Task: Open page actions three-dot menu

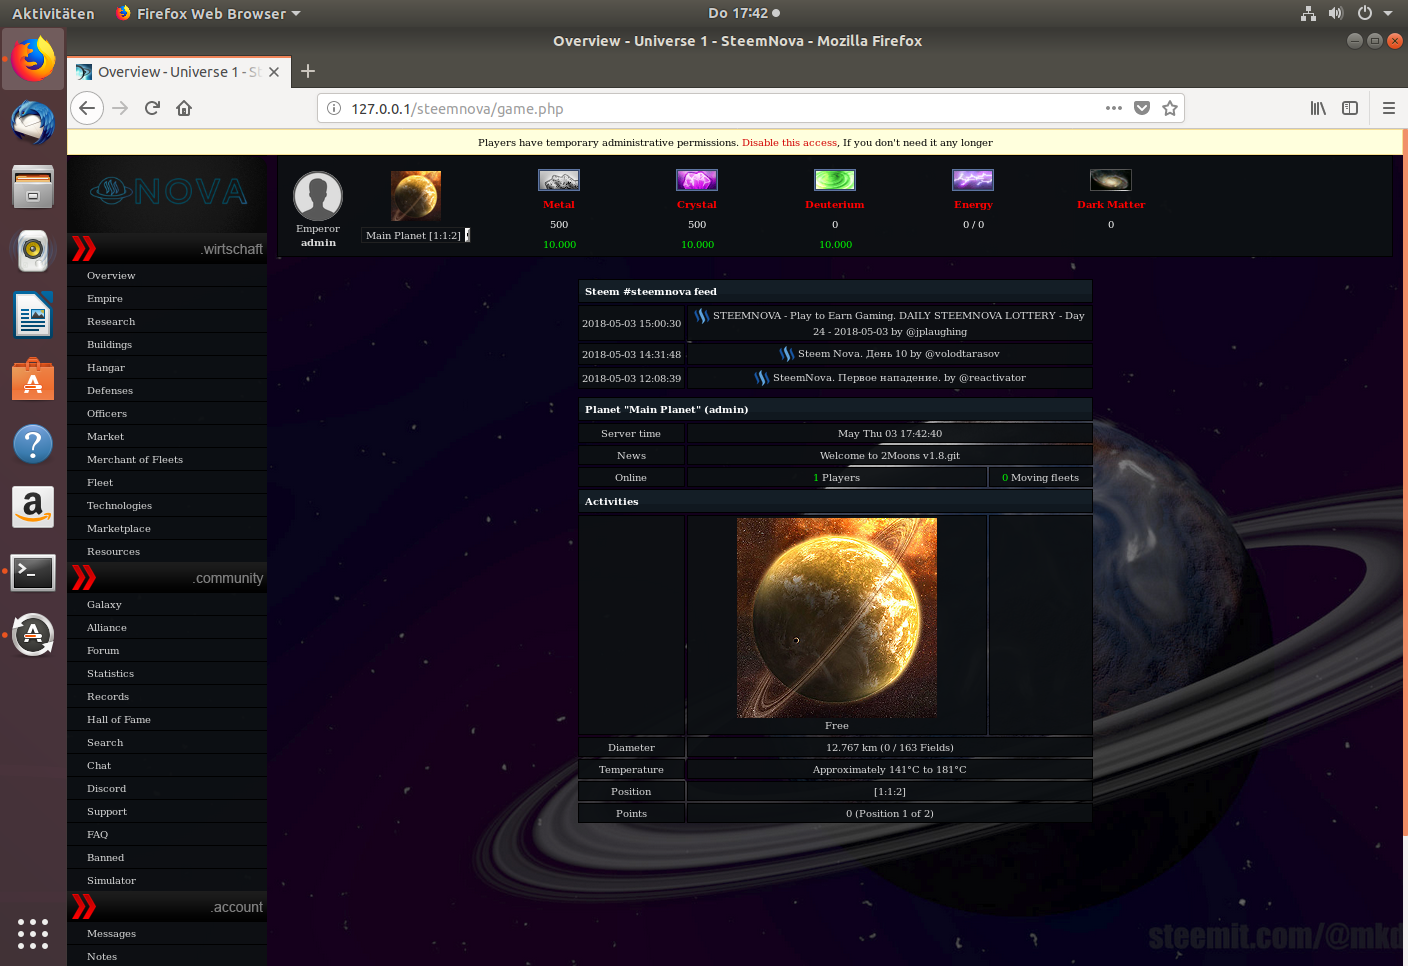Action: click(x=1114, y=108)
